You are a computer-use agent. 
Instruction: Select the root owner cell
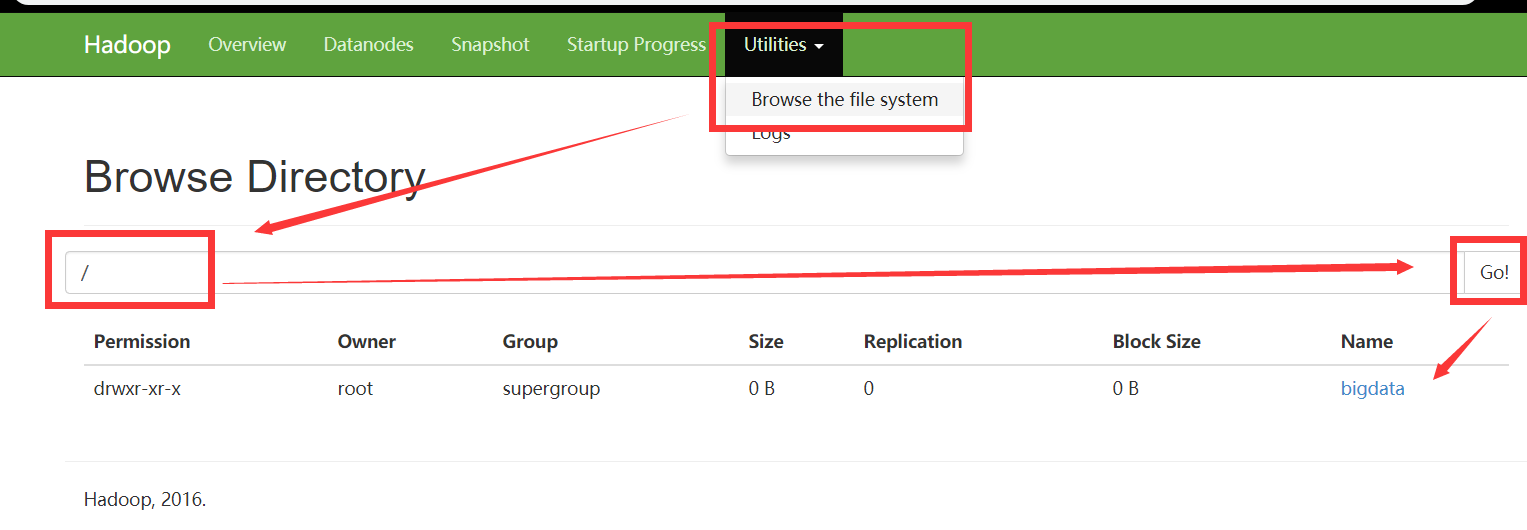(355, 389)
